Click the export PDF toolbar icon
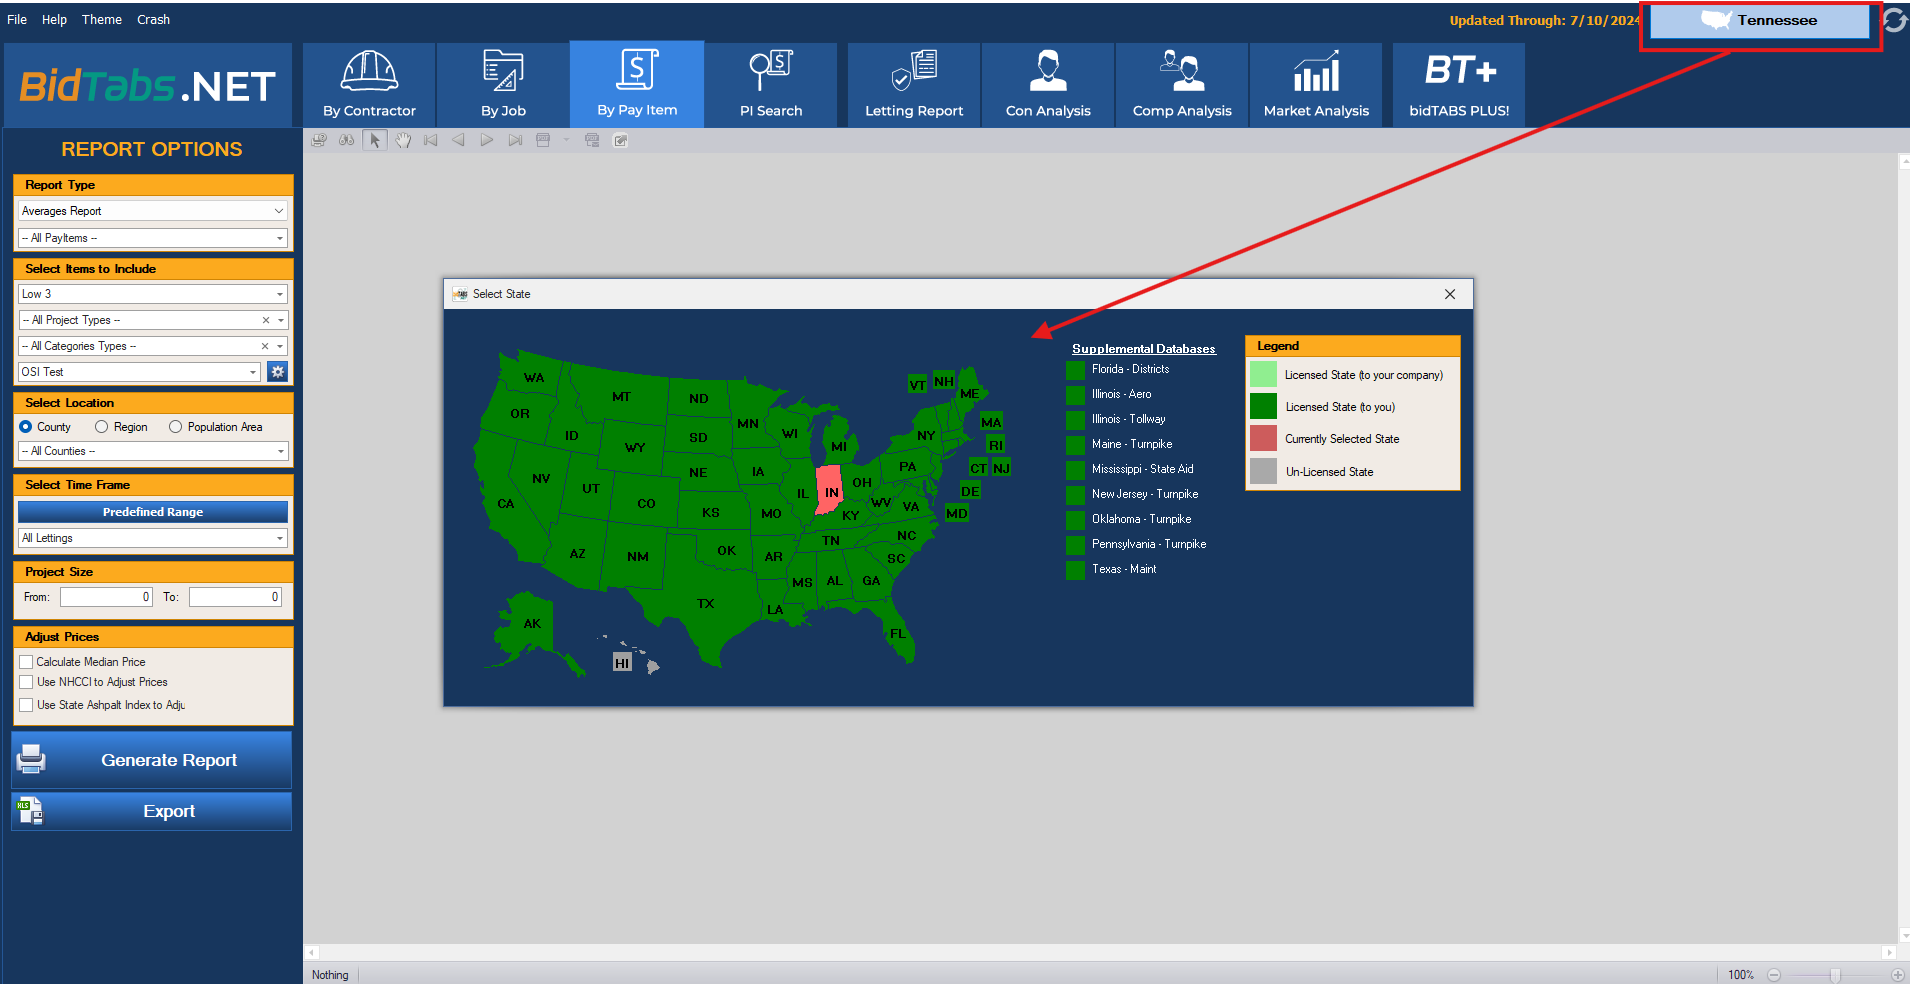 click(543, 140)
